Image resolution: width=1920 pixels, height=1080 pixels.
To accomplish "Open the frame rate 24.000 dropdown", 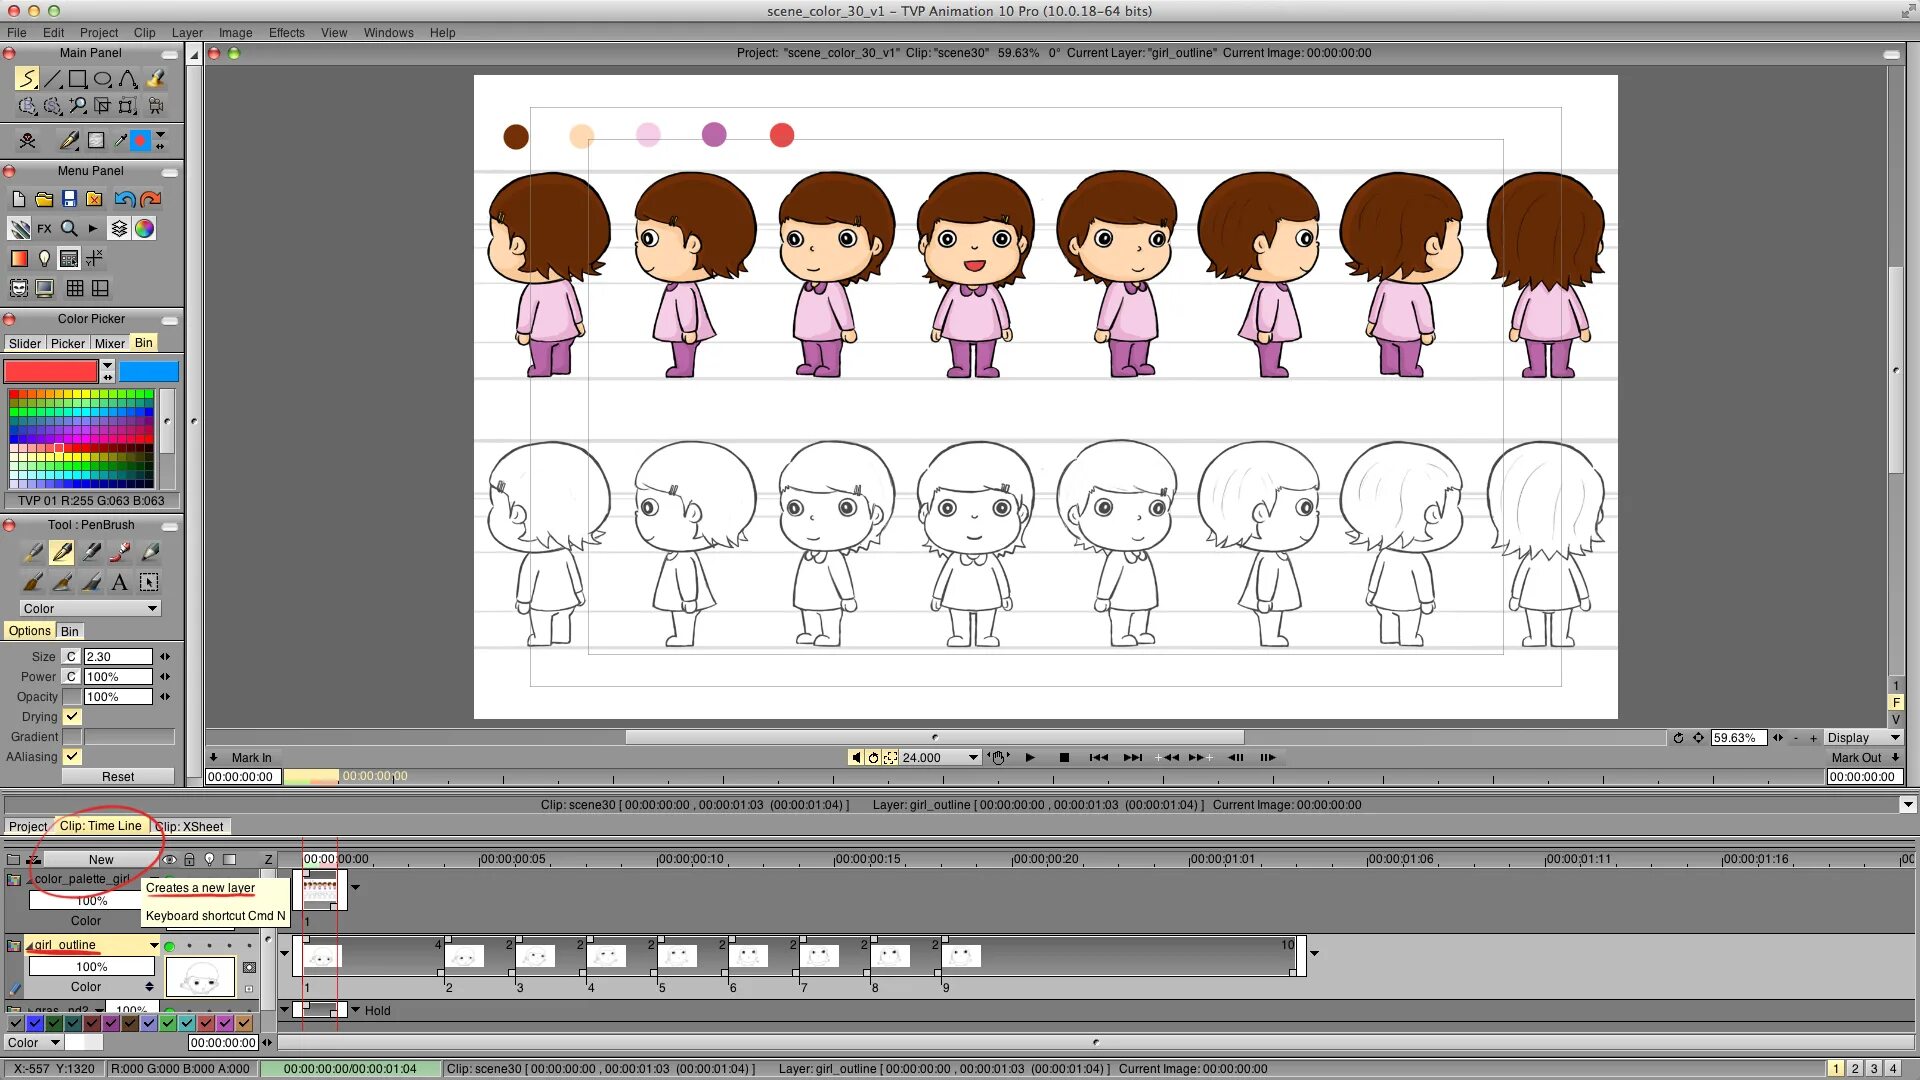I will coord(972,758).
